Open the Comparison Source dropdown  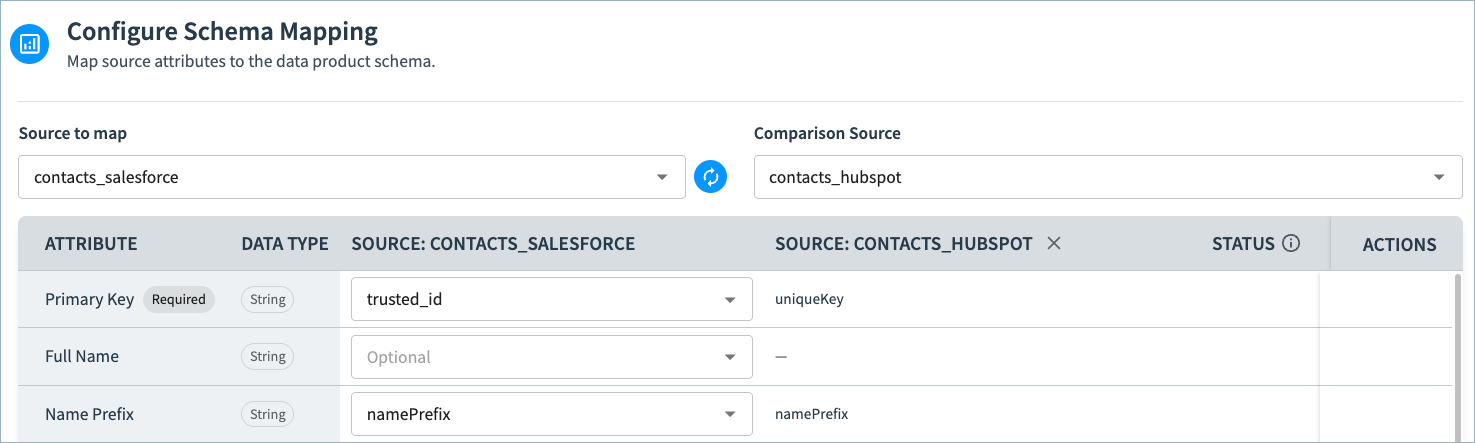pyautogui.click(x=1108, y=177)
